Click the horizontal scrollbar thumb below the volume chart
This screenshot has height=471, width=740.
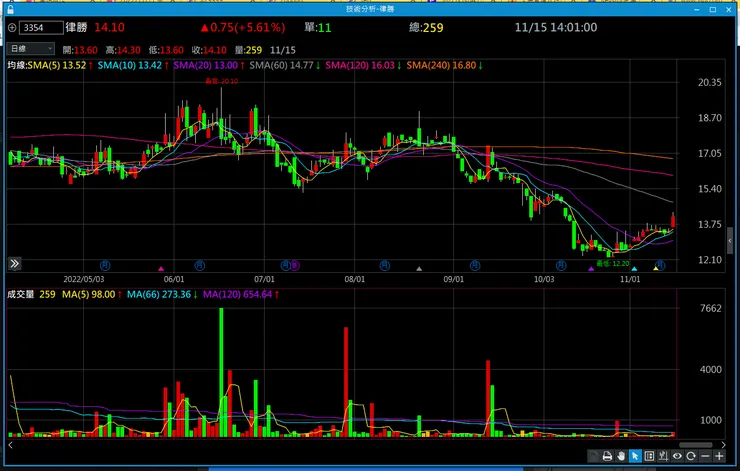tap(696, 445)
